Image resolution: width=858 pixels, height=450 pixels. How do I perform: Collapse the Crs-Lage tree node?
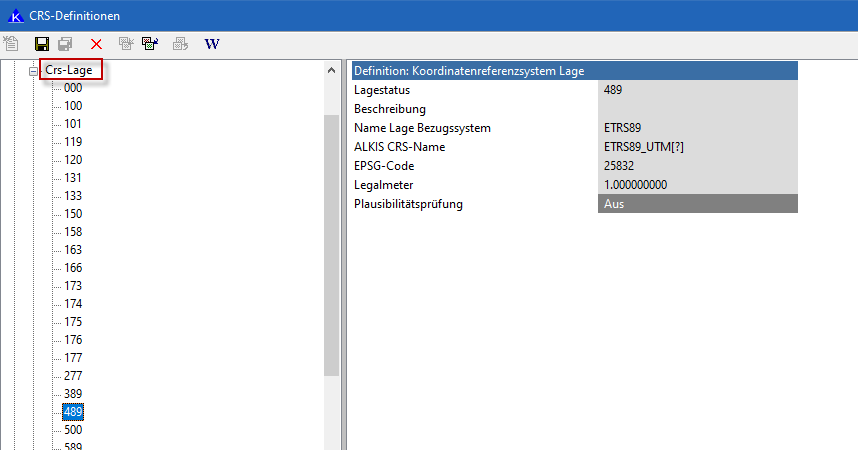coord(33,71)
